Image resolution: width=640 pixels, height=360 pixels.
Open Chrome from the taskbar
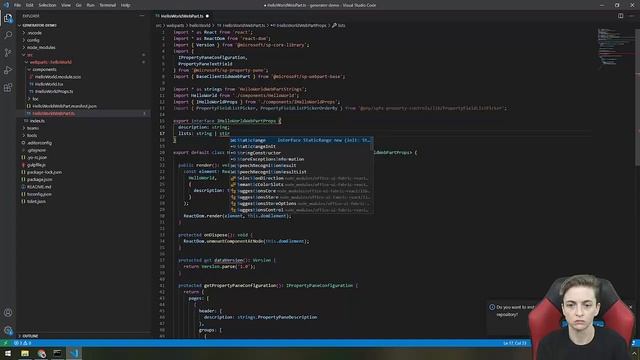(x=42, y=353)
